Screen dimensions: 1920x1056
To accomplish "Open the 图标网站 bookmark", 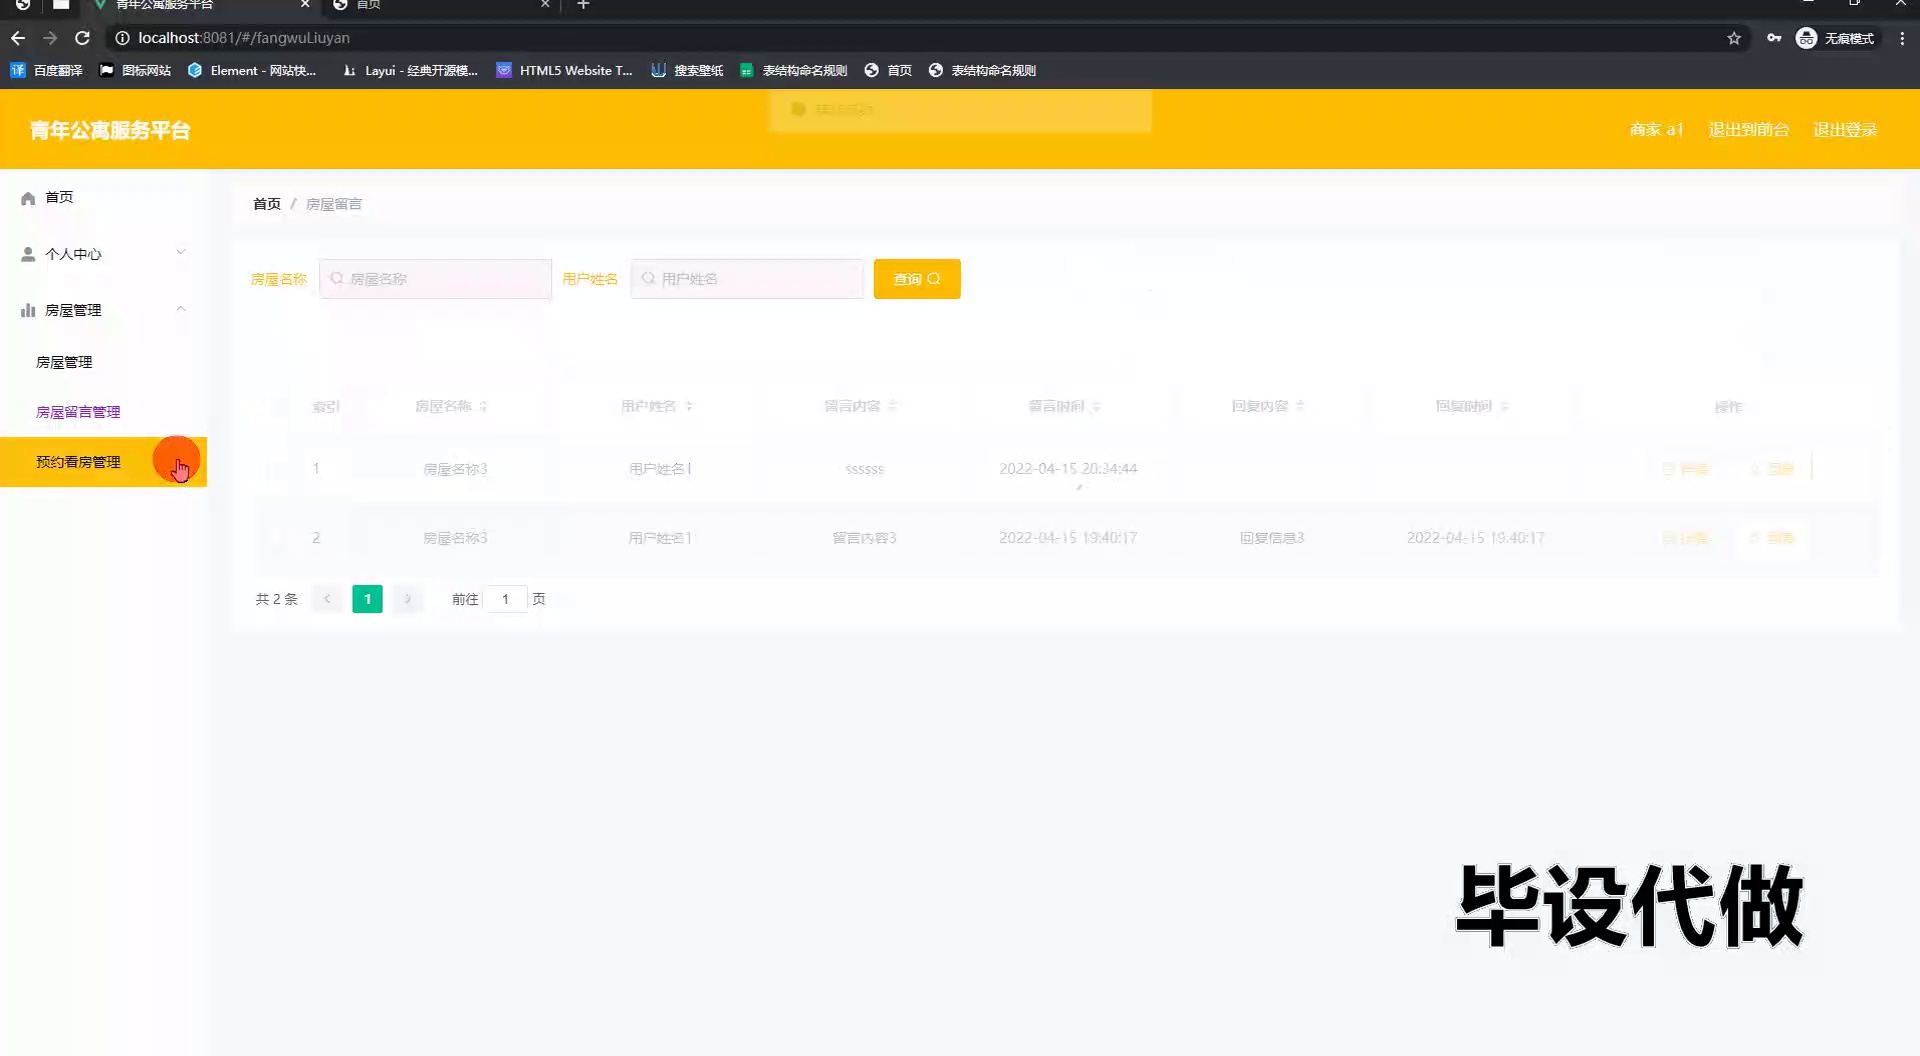I will click(x=135, y=70).
